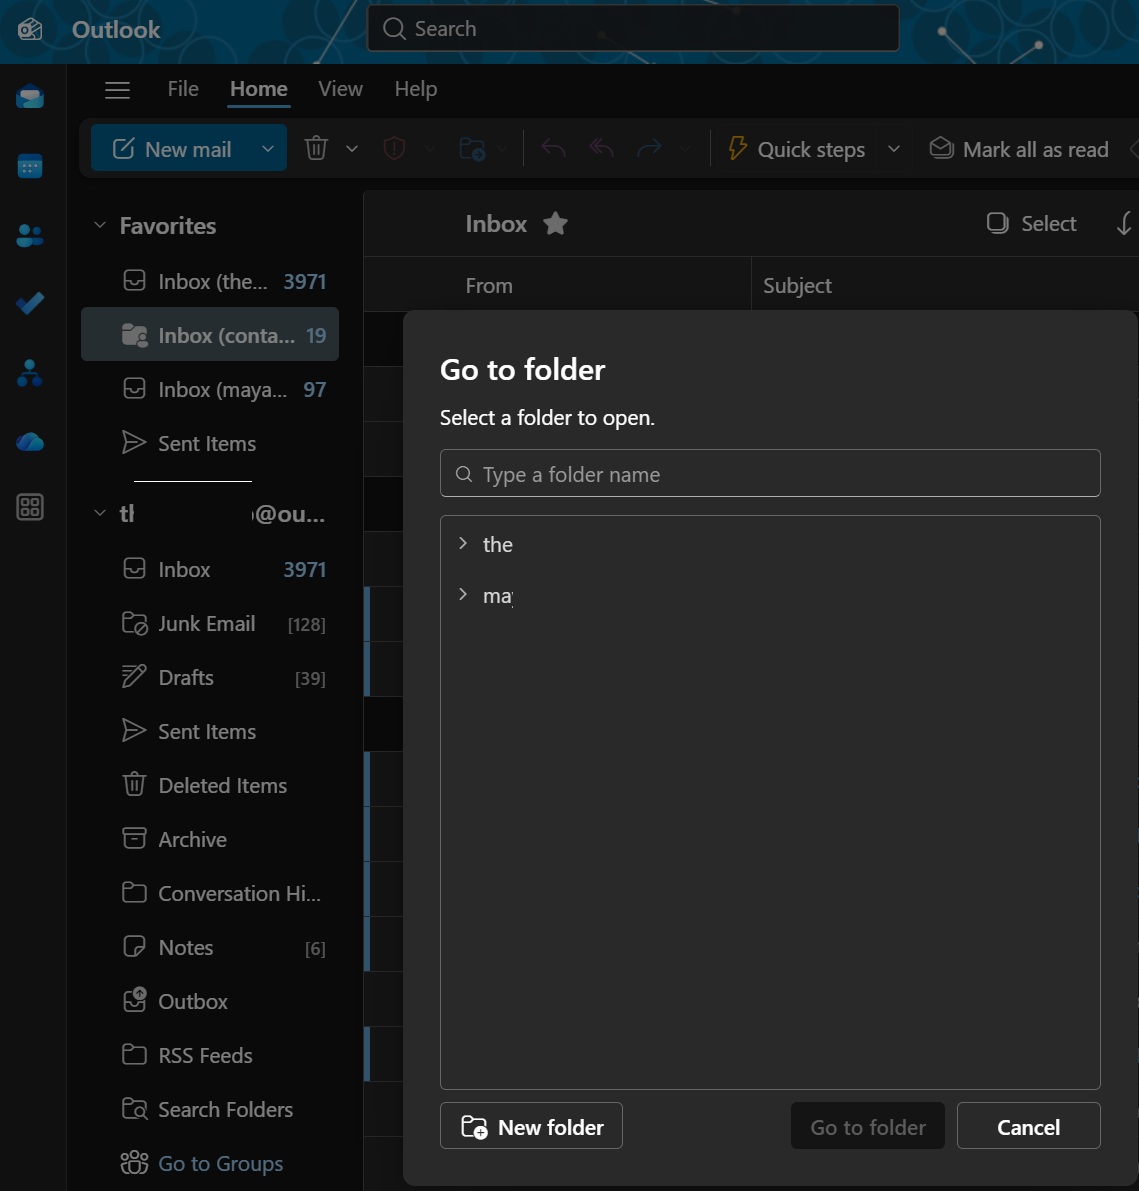
Task: Open the Conversation Hi... folder
Action: coord(210,893)
